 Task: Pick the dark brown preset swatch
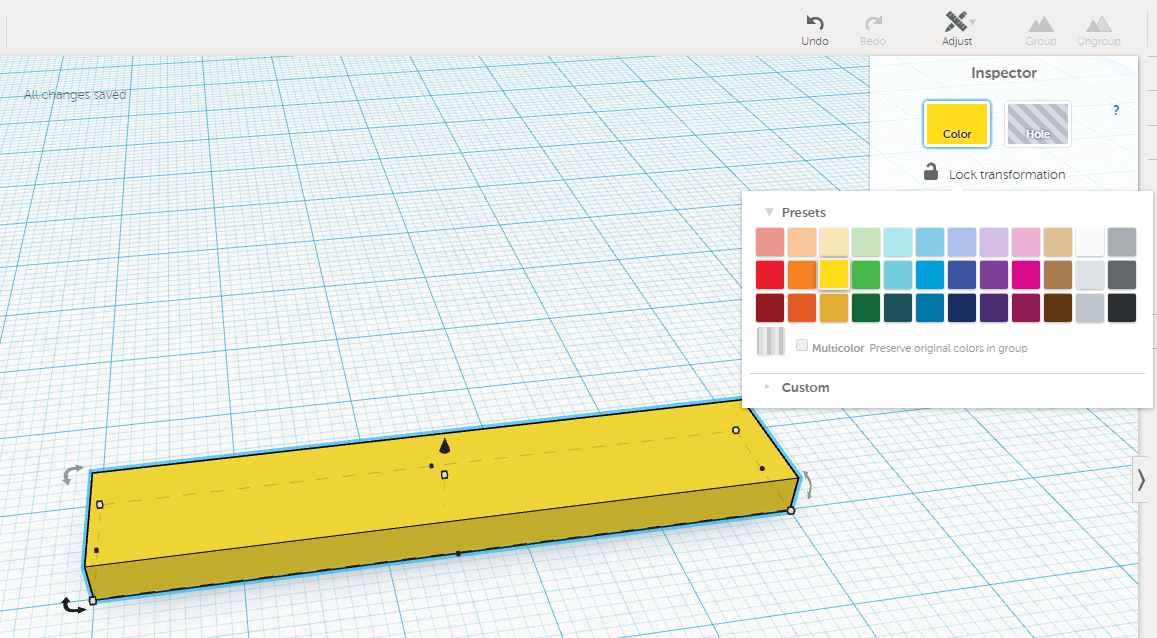[1057, 308]
